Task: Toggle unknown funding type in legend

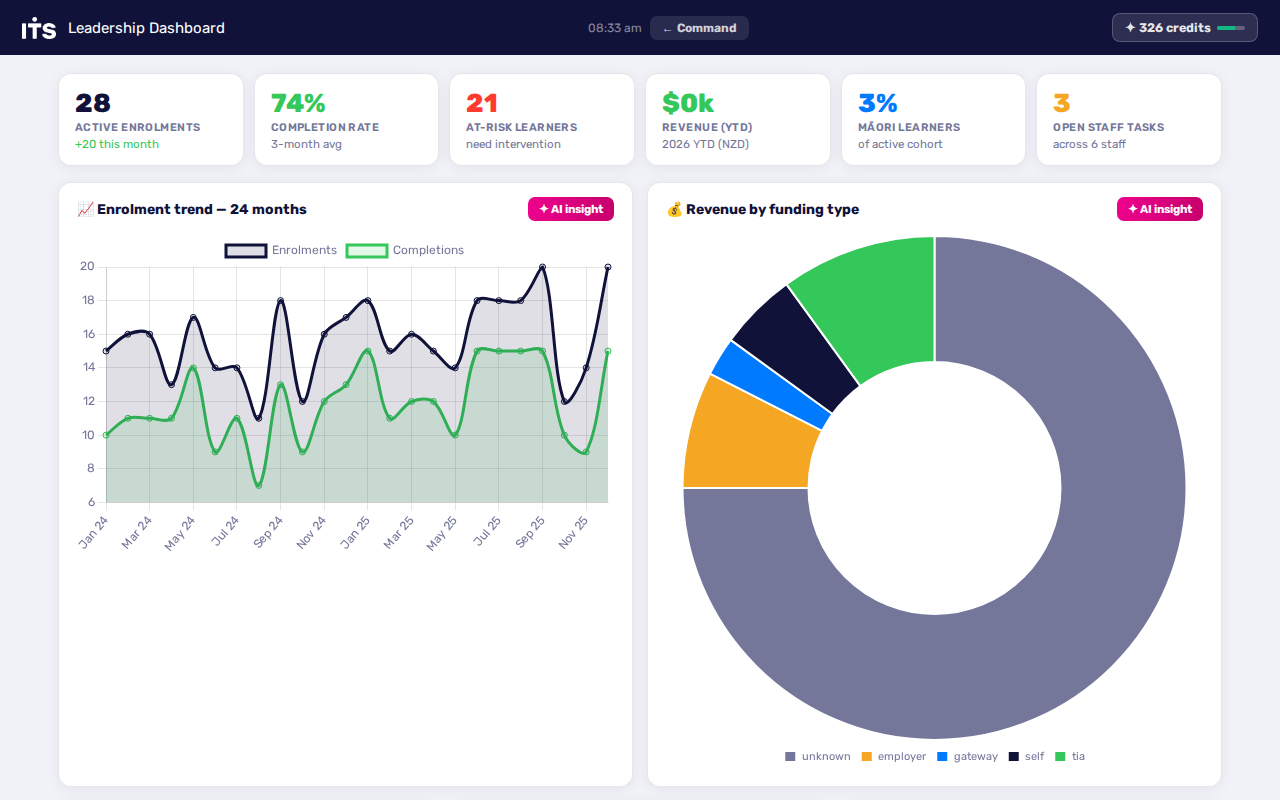Action: pos(817,756)
